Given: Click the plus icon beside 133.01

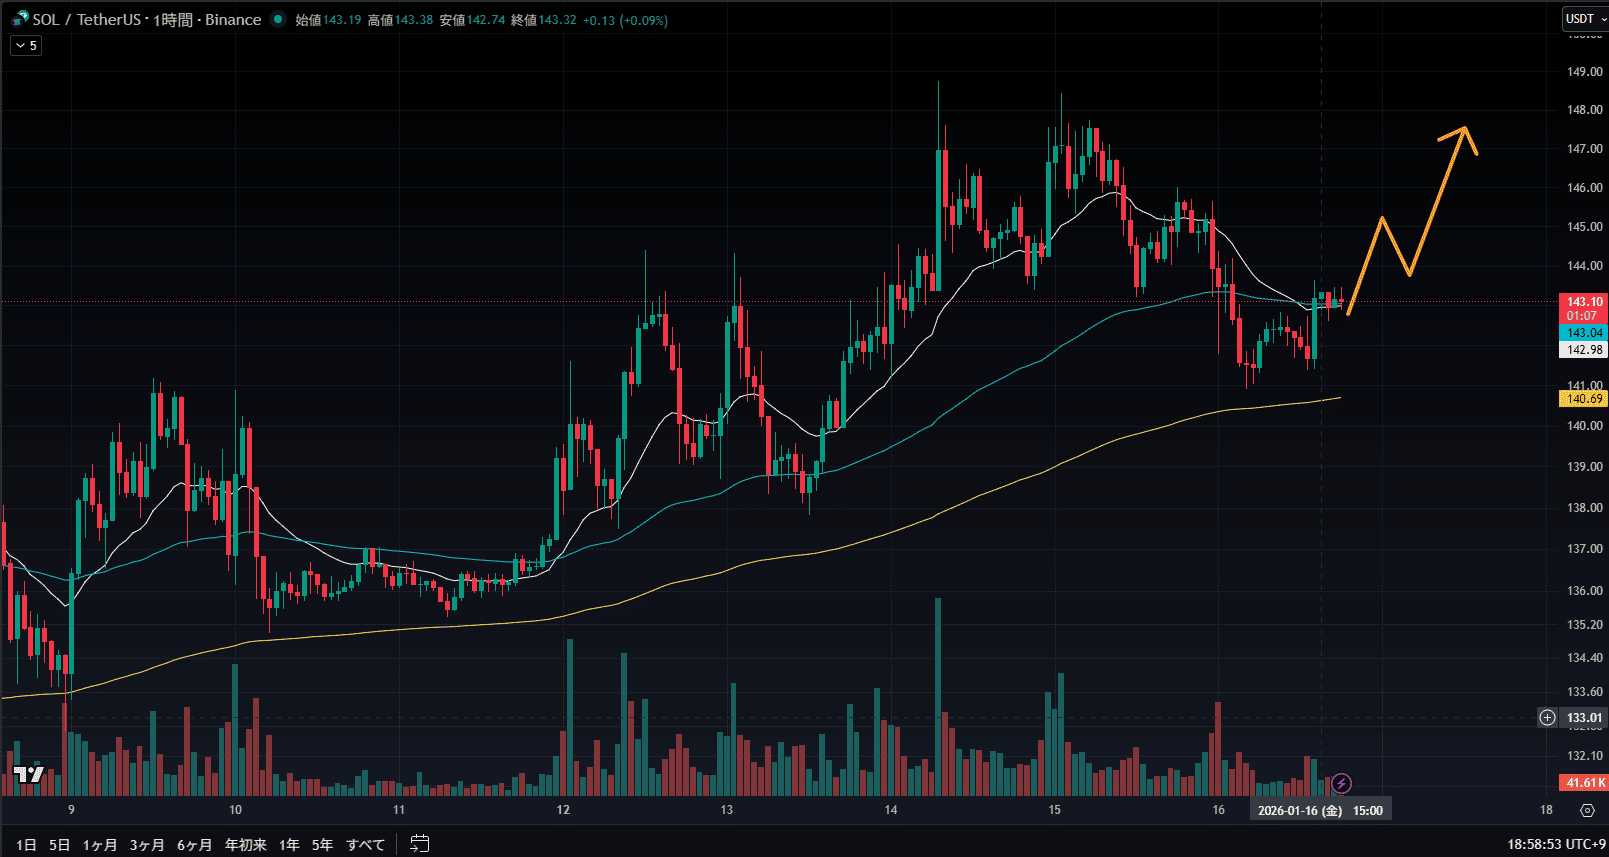Looking at the screenshot, I should pos(1547,717).
